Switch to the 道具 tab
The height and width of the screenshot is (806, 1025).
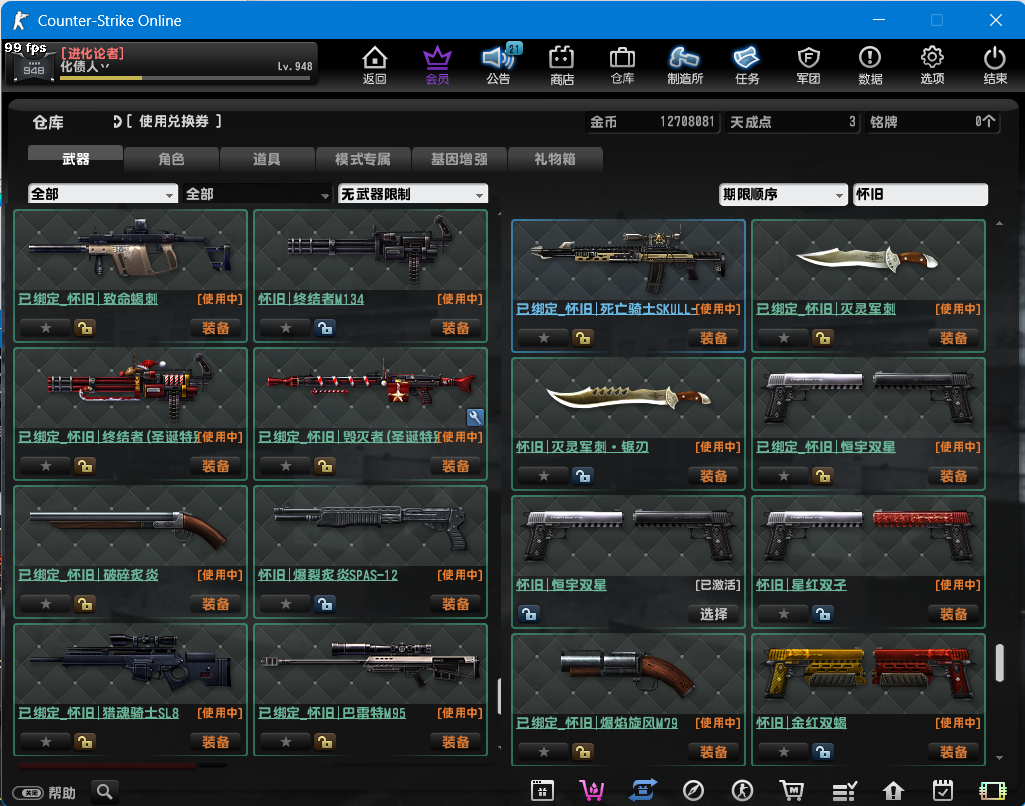coord(267,159)
